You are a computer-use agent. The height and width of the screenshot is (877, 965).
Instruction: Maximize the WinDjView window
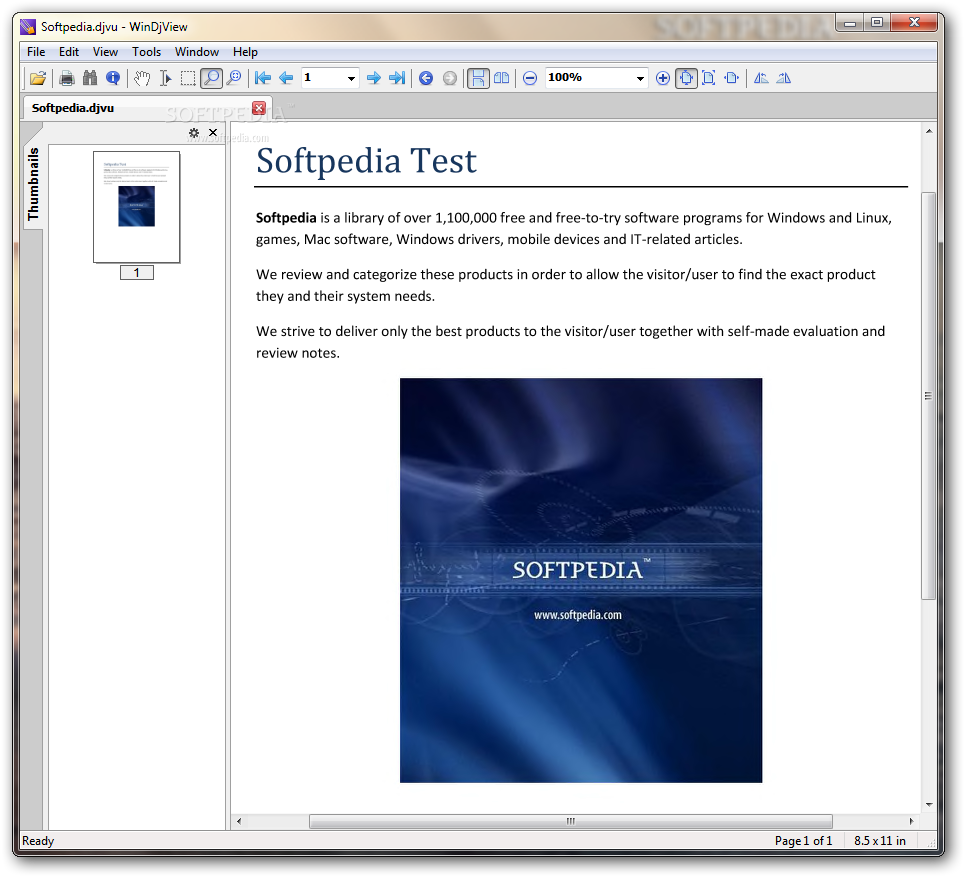[x=876, y=23]
